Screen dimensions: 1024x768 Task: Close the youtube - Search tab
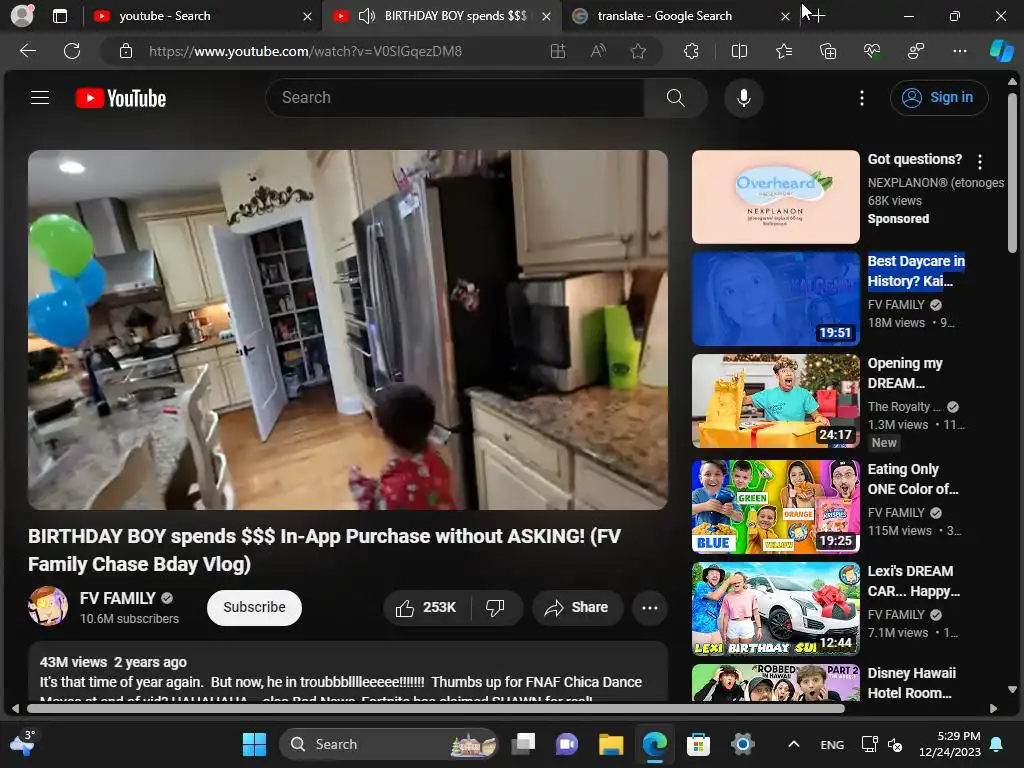[308, 16]
